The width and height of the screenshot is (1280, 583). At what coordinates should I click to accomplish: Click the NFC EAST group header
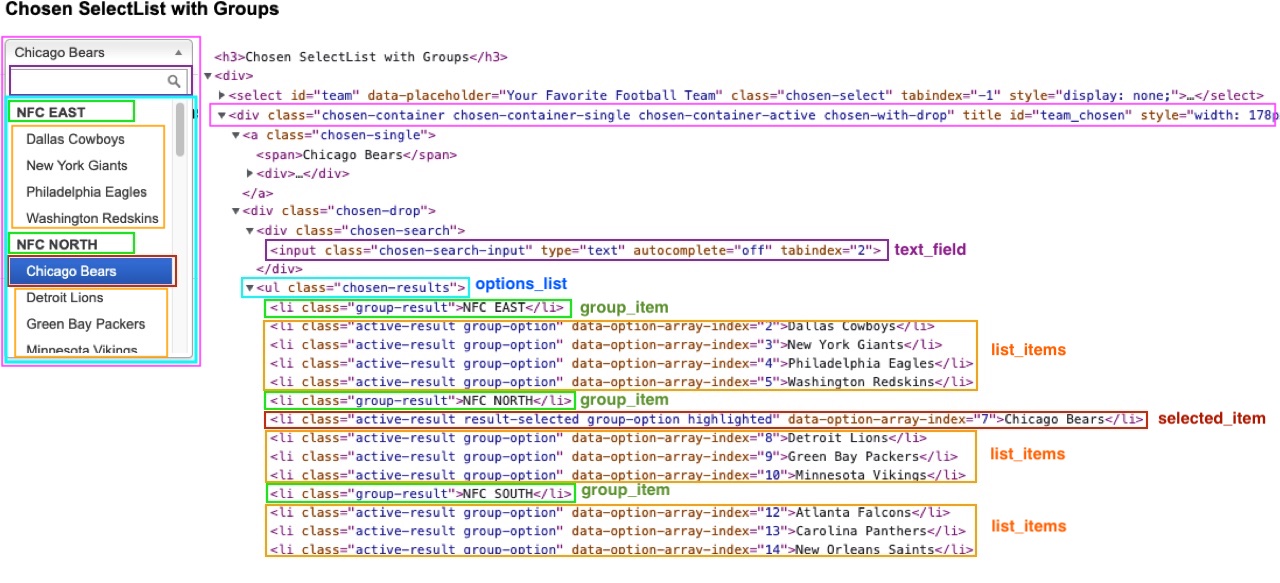(x=51, y=112)
